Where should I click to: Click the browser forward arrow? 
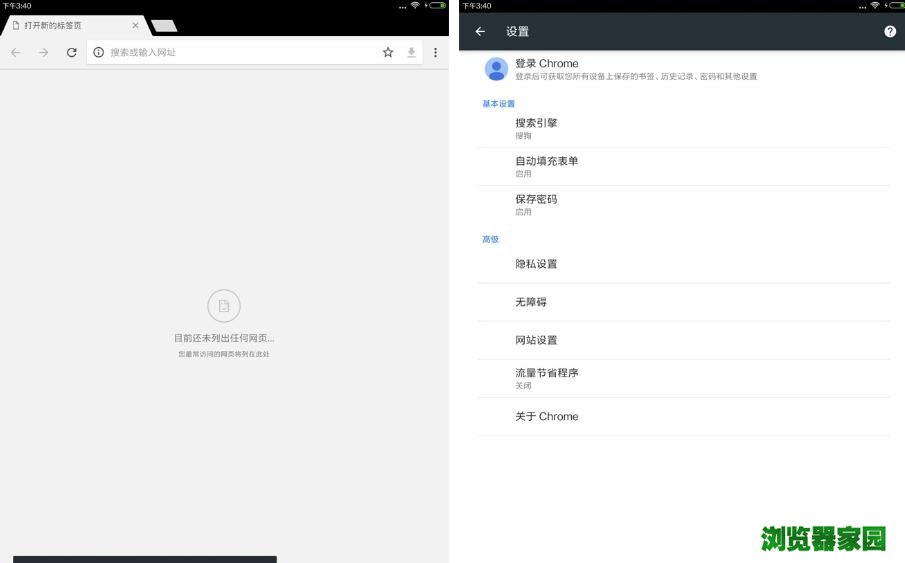[43, 52]
